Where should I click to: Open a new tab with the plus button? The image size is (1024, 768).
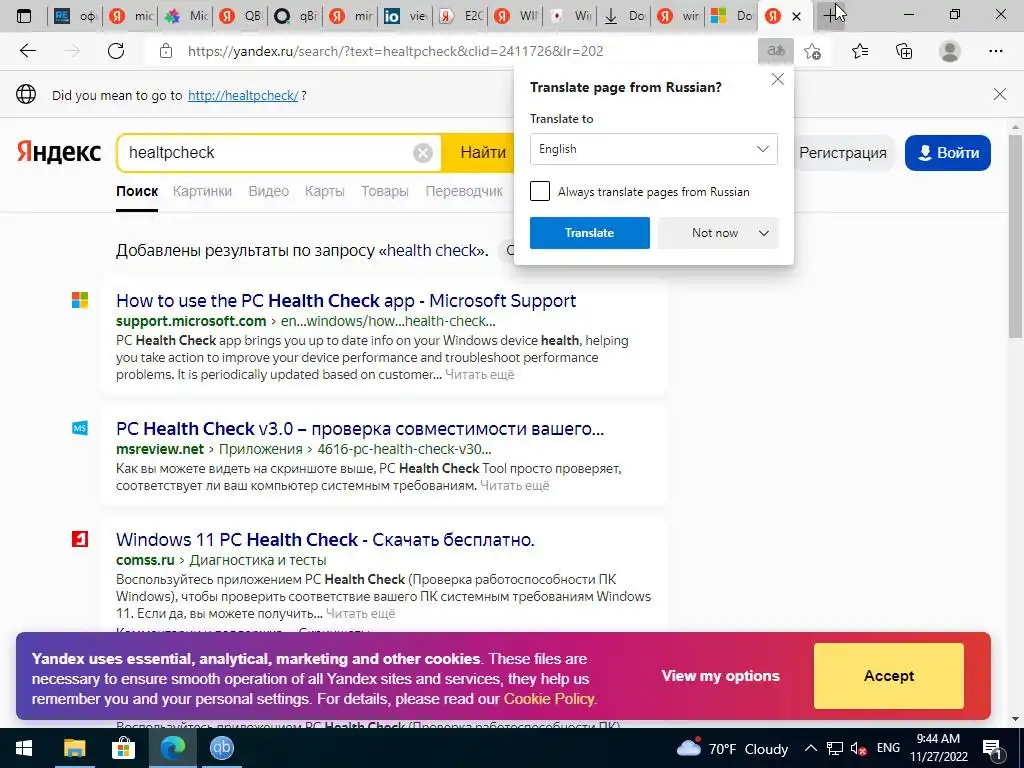click(x=831, y=16)
